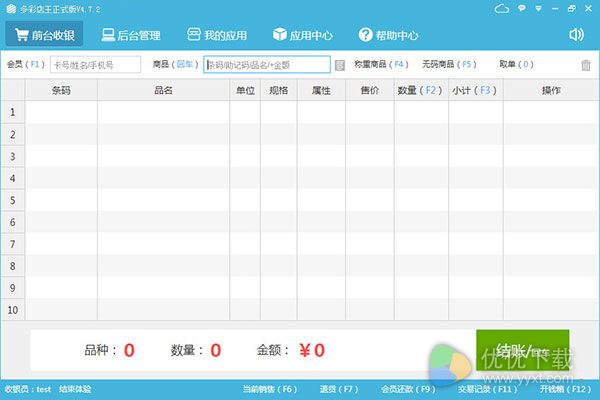Select row number 5 in table
The height and width of the screenshot is (400, 600).
[x=13, y=200]
